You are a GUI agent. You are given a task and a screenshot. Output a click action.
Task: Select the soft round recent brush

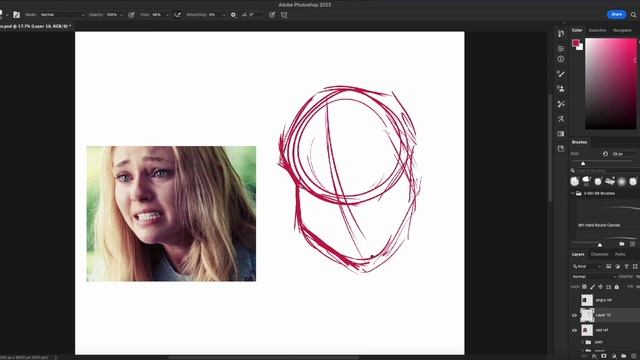[621, 181]
